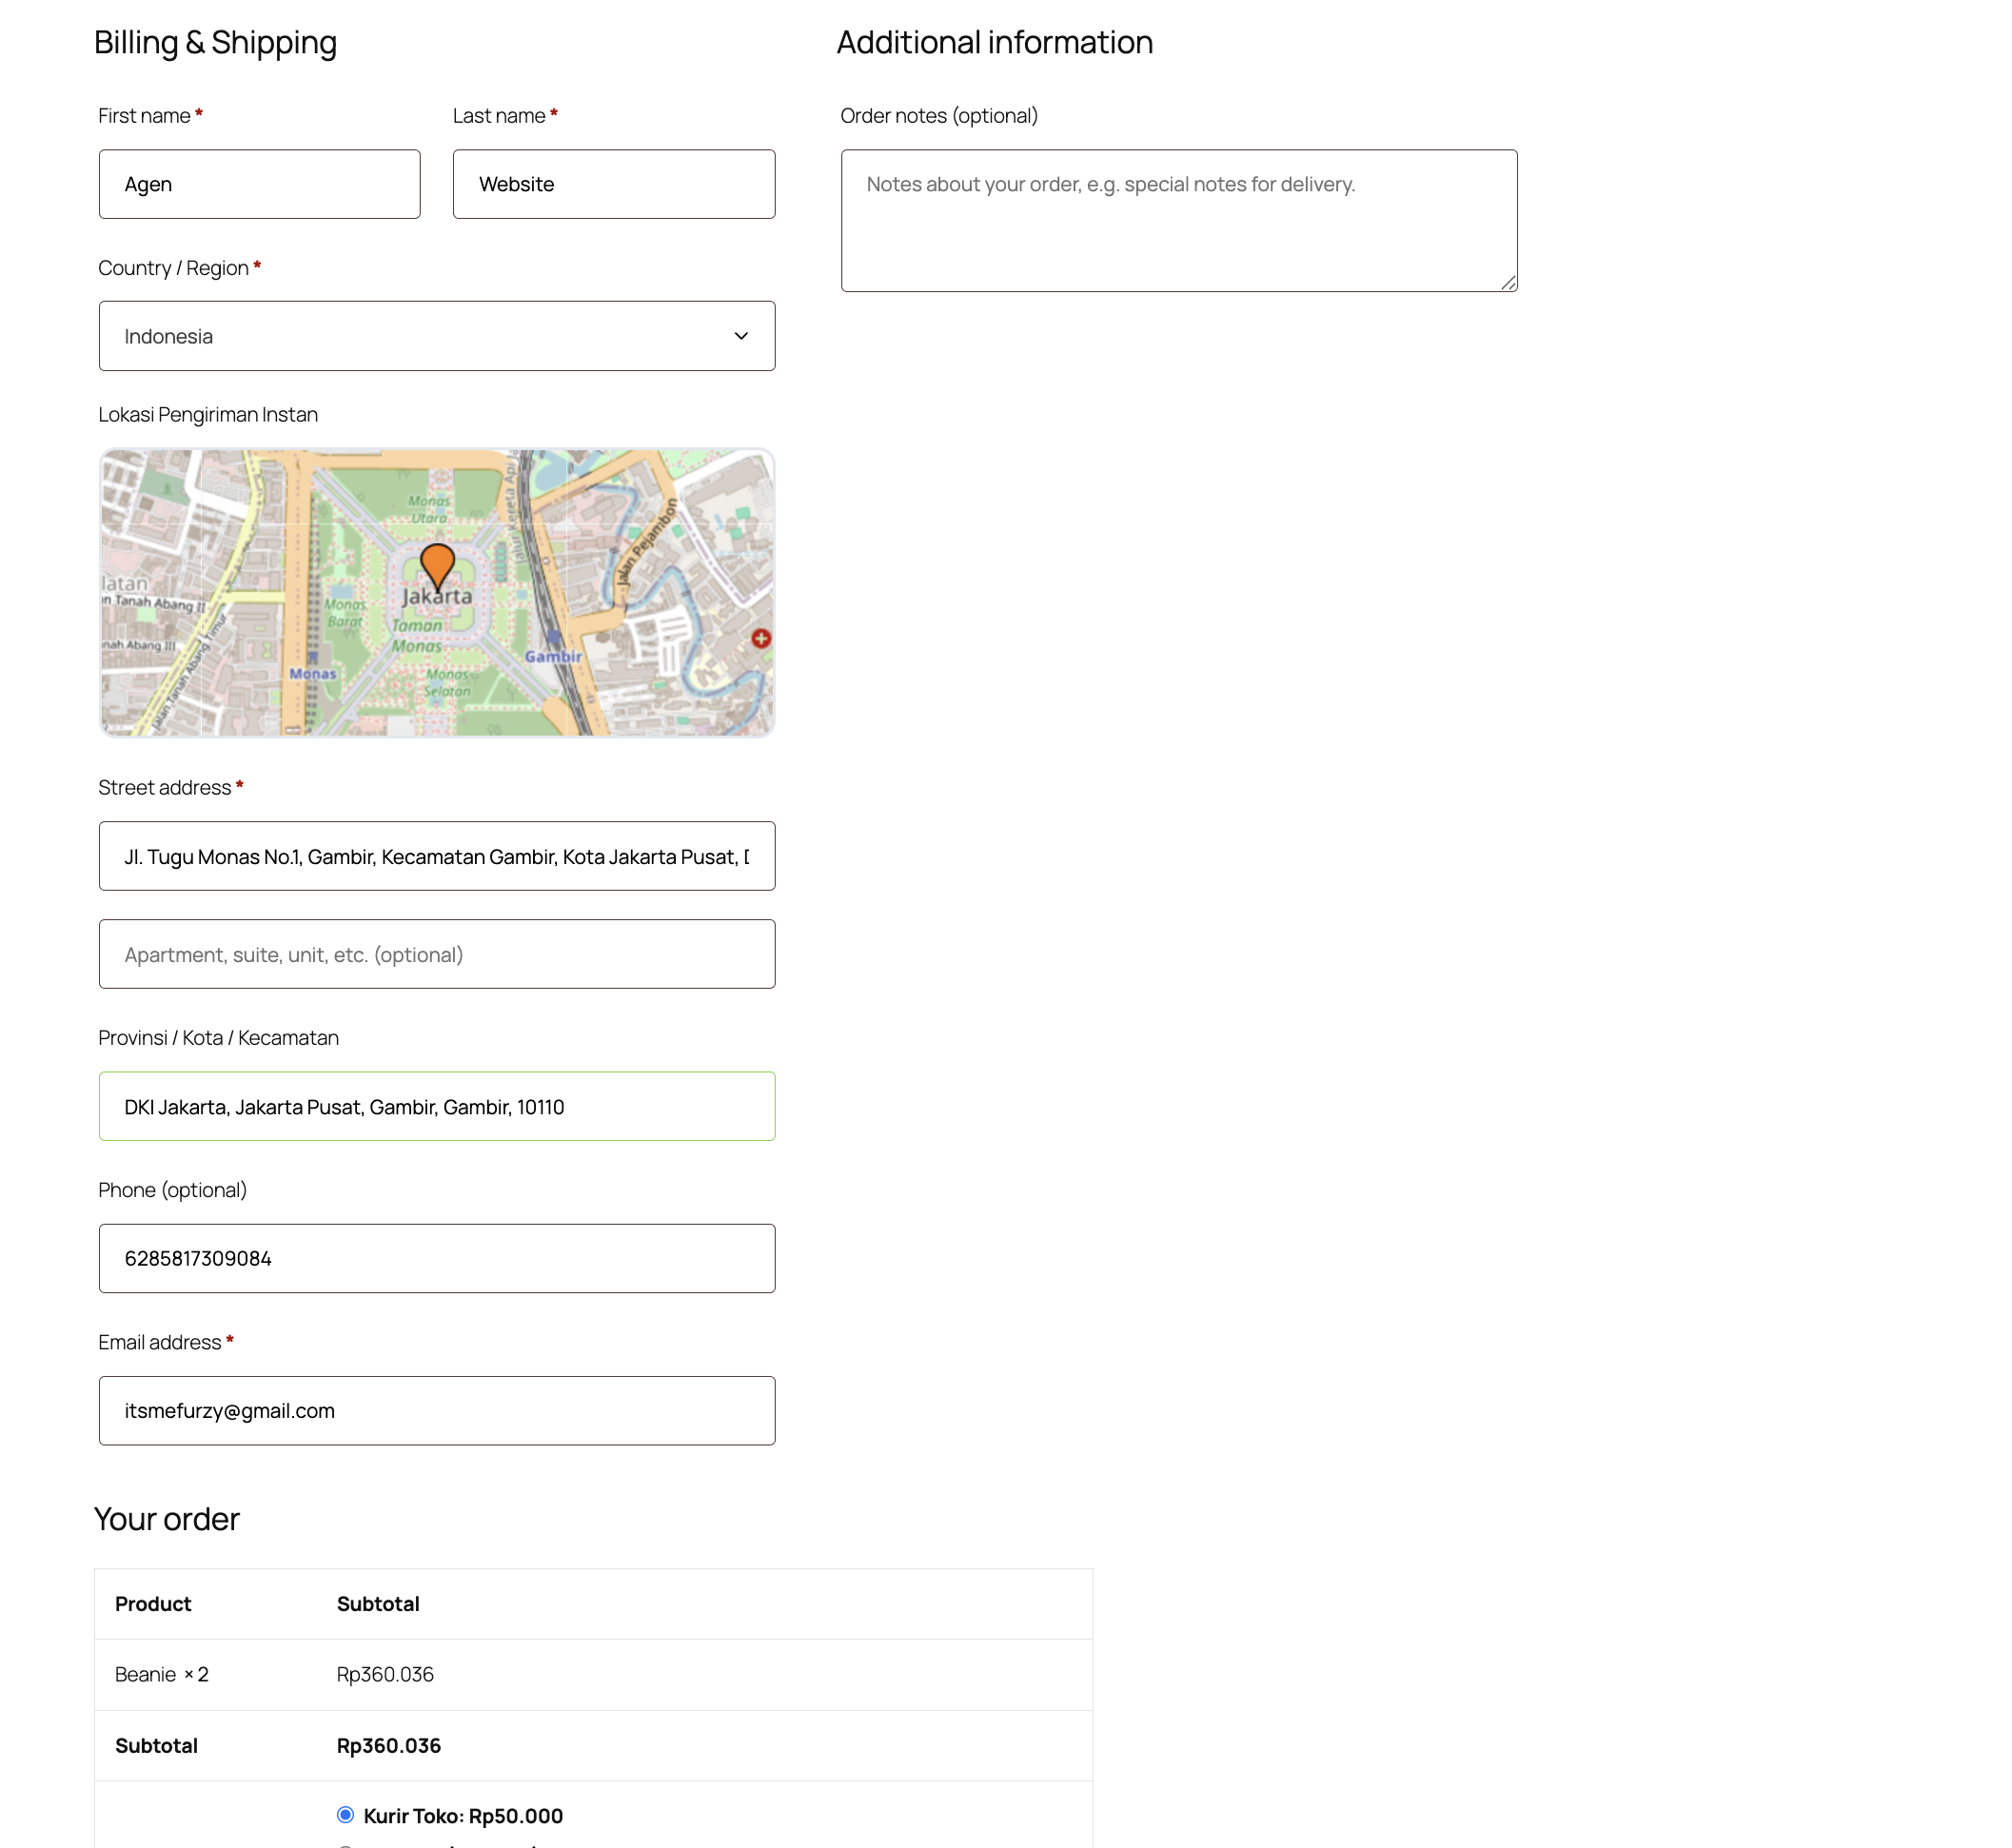Viewport: 2012px width, 1848px height.
Task: Grab the Order notes resize handle
Action: [1508, 283]
